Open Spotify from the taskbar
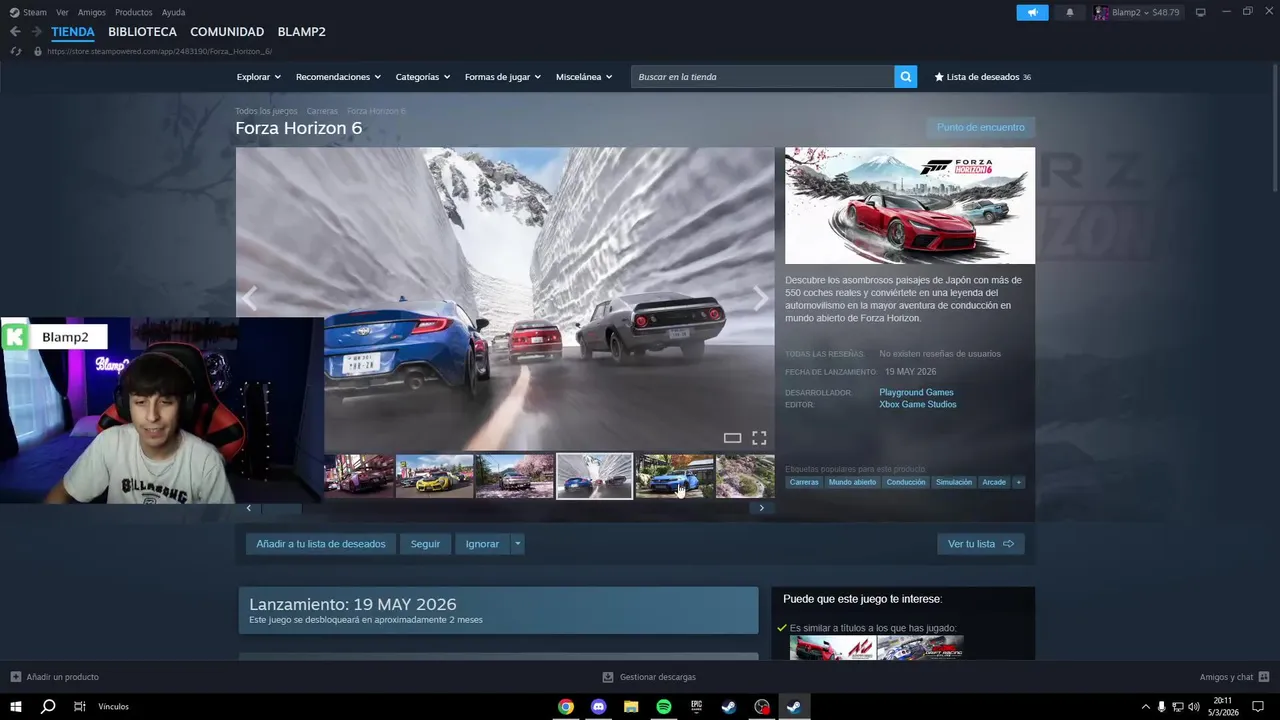 pos(664,707)
